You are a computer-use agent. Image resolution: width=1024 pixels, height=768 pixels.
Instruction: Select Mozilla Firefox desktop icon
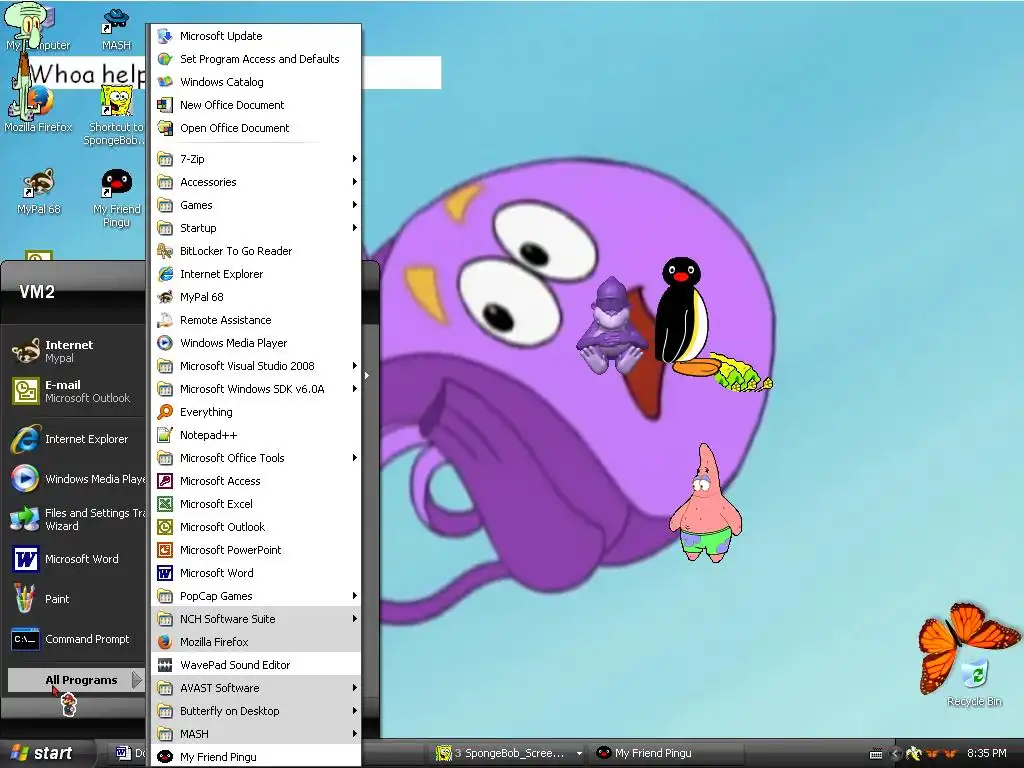(x=38, y=109)
